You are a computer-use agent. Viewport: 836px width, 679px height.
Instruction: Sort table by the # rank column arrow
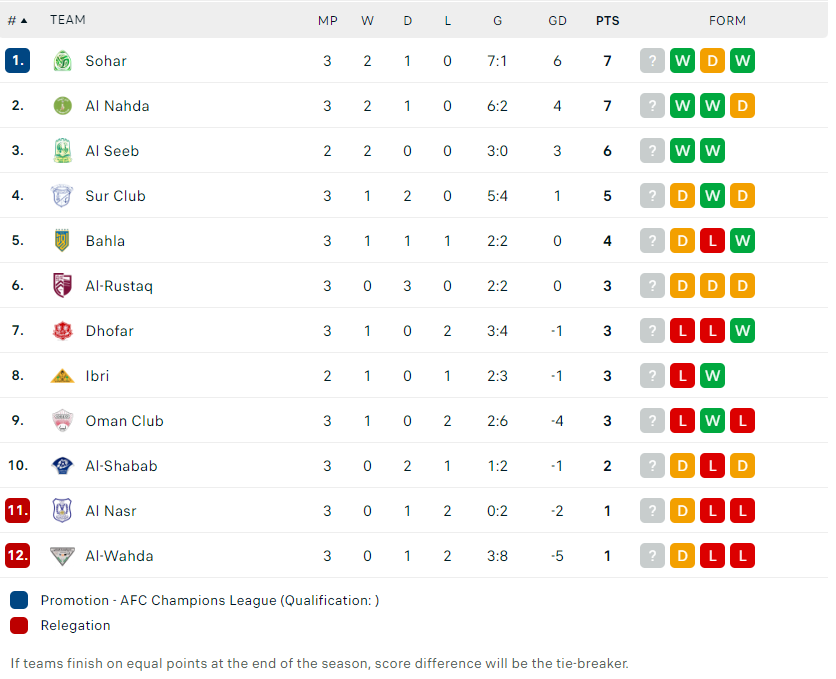click(x=23, y=21)
